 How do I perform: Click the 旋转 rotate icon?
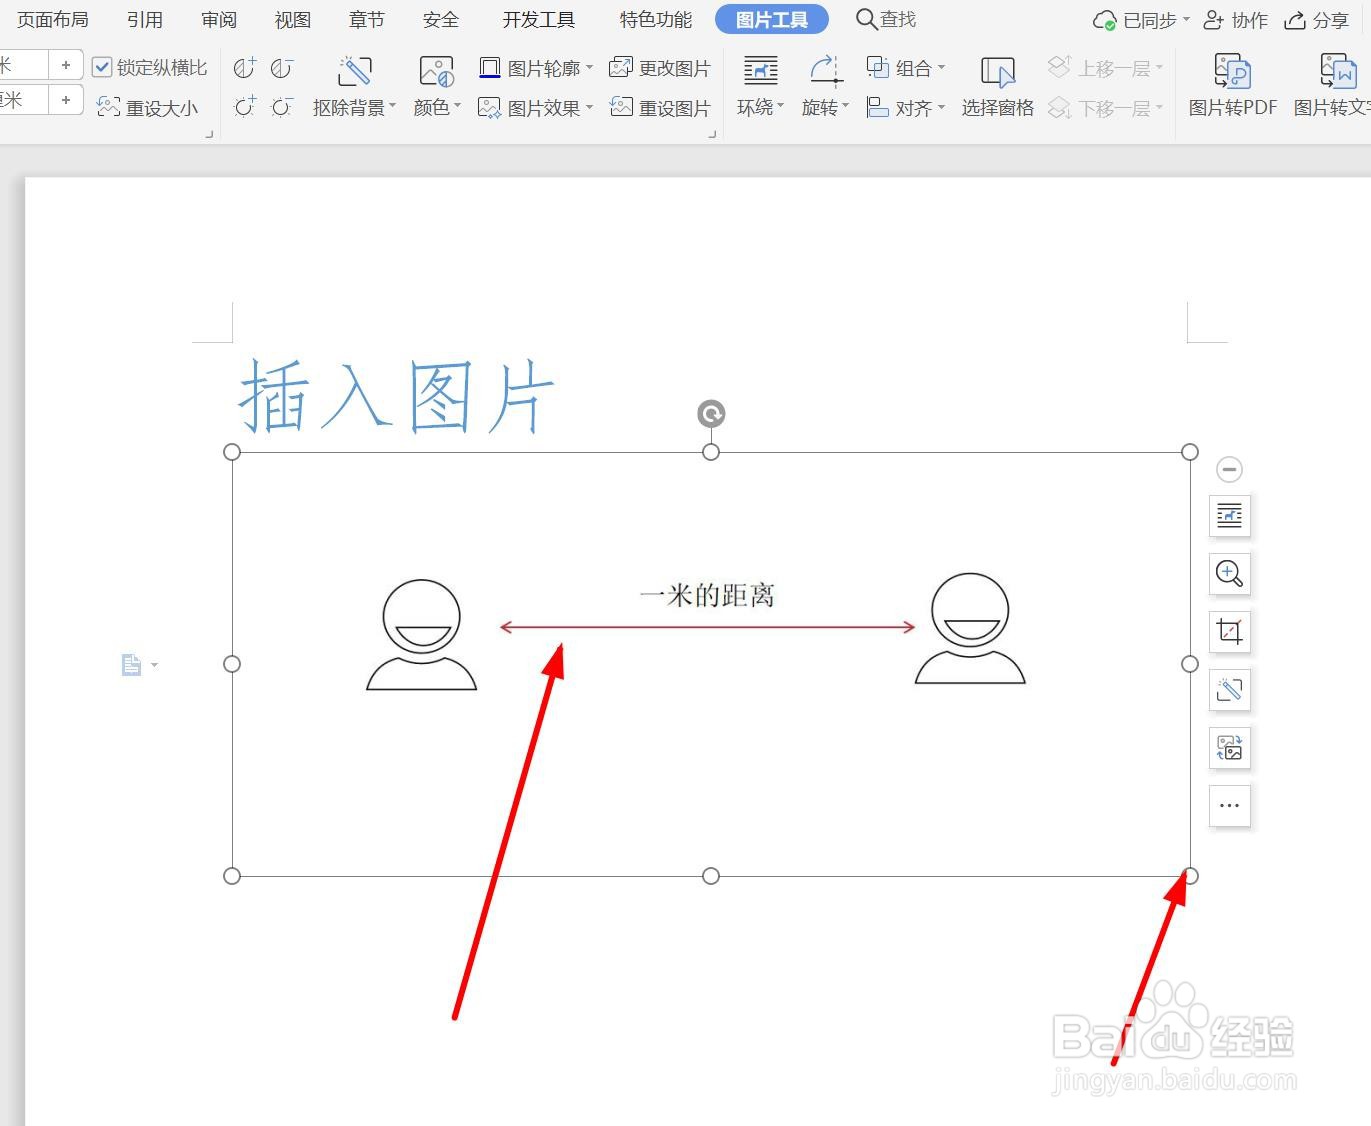coord(825,71)
